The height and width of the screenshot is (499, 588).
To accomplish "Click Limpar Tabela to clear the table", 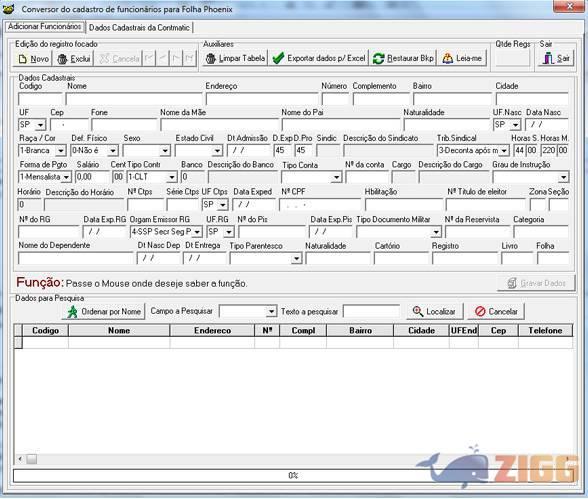I will pyautogui.click(x=236, y=58).
